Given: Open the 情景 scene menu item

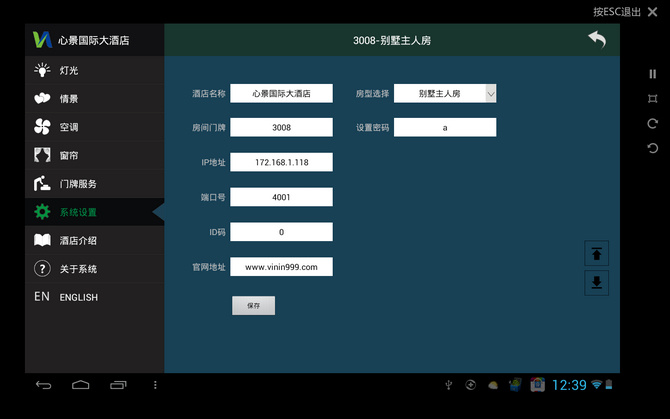Looking at the screenshot, I should (94, 99).
